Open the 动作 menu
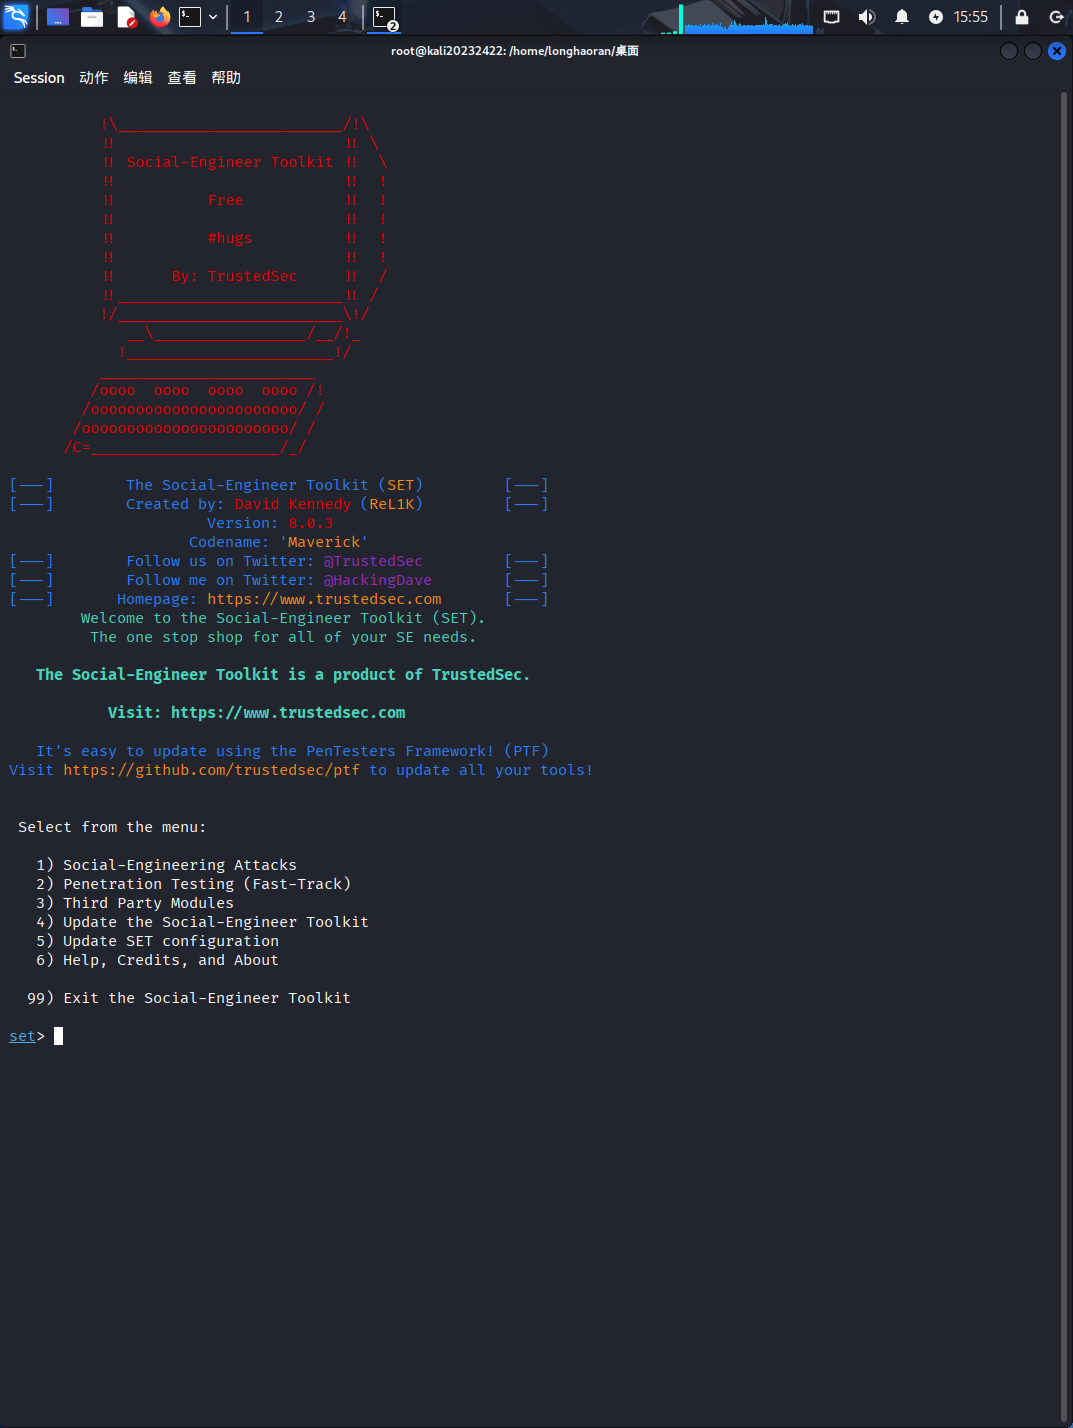 point(94,78)
